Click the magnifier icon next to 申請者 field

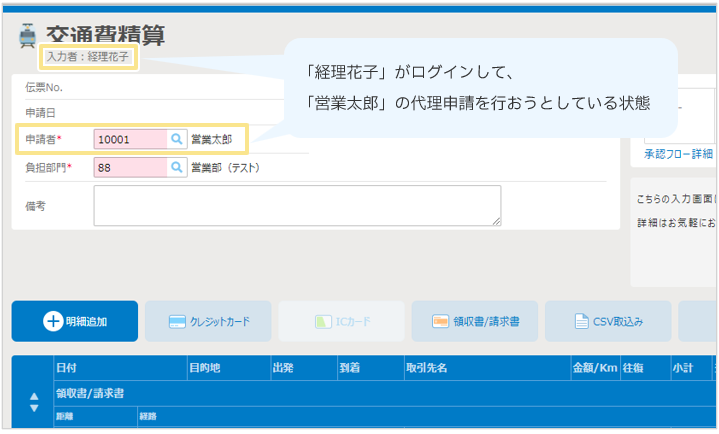coord(176,139)
